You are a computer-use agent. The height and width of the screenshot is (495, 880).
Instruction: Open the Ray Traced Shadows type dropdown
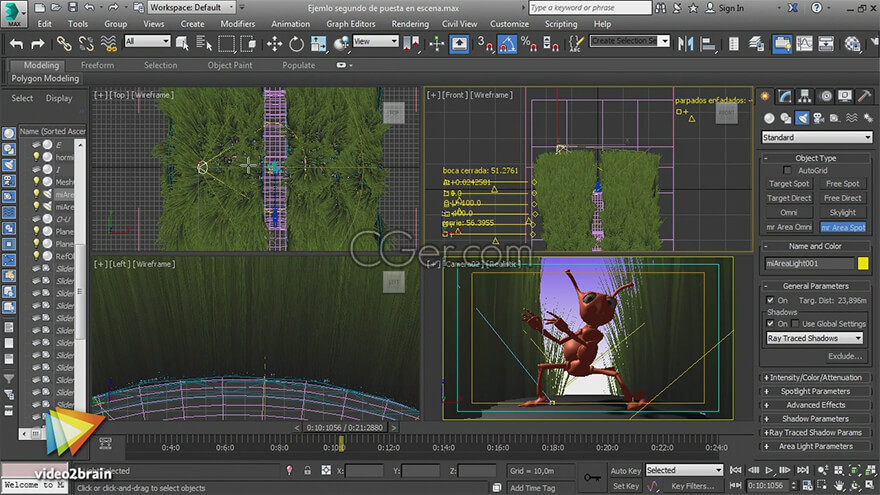pos(814,338)
